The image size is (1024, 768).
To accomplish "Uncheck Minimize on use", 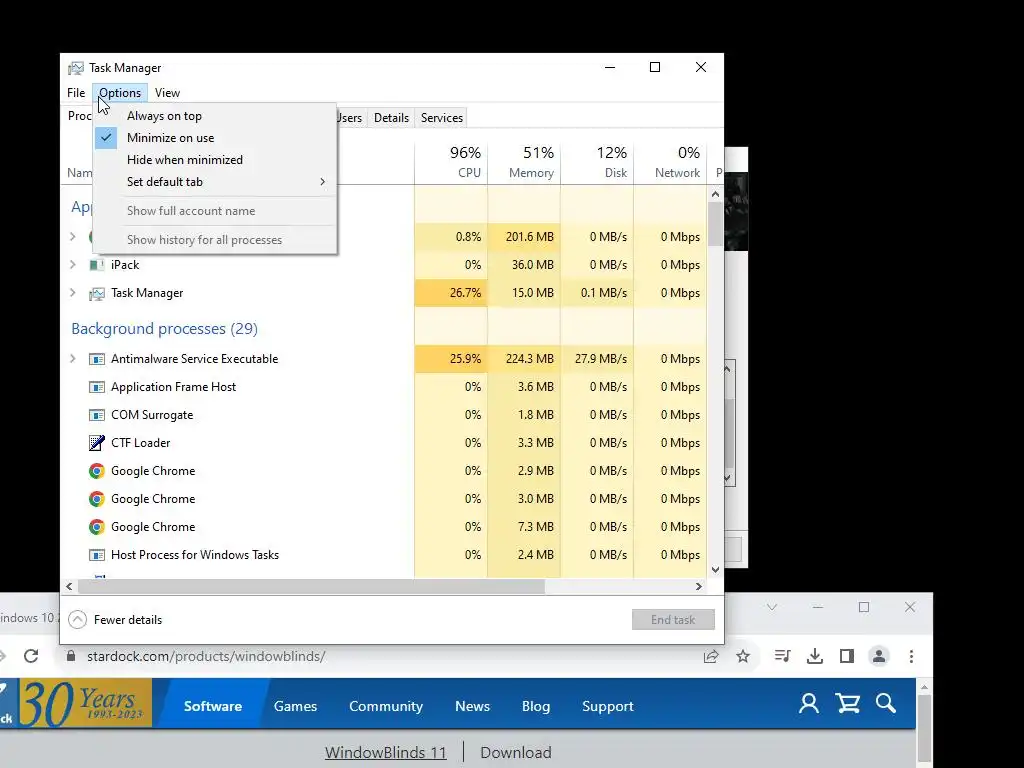I will [215, 138].
